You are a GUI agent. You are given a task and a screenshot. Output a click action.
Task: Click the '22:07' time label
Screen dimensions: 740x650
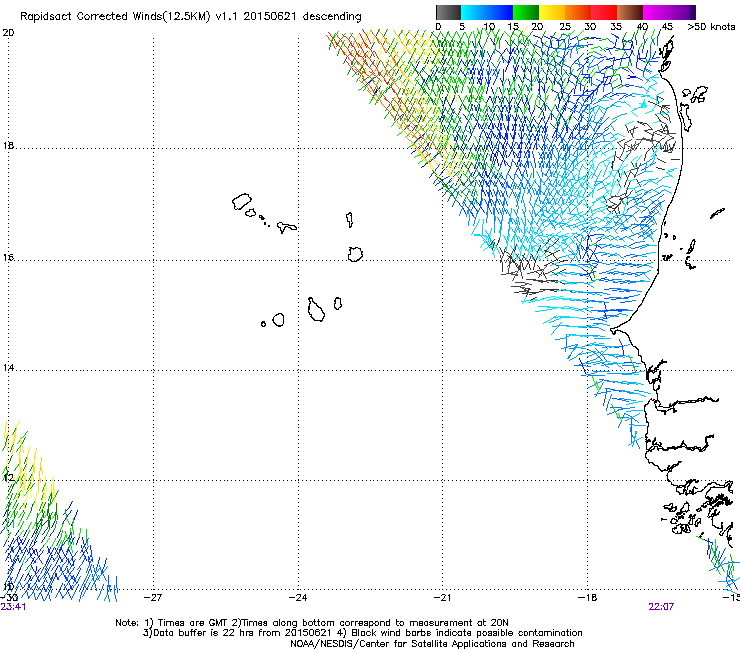(x=661, y=607)
